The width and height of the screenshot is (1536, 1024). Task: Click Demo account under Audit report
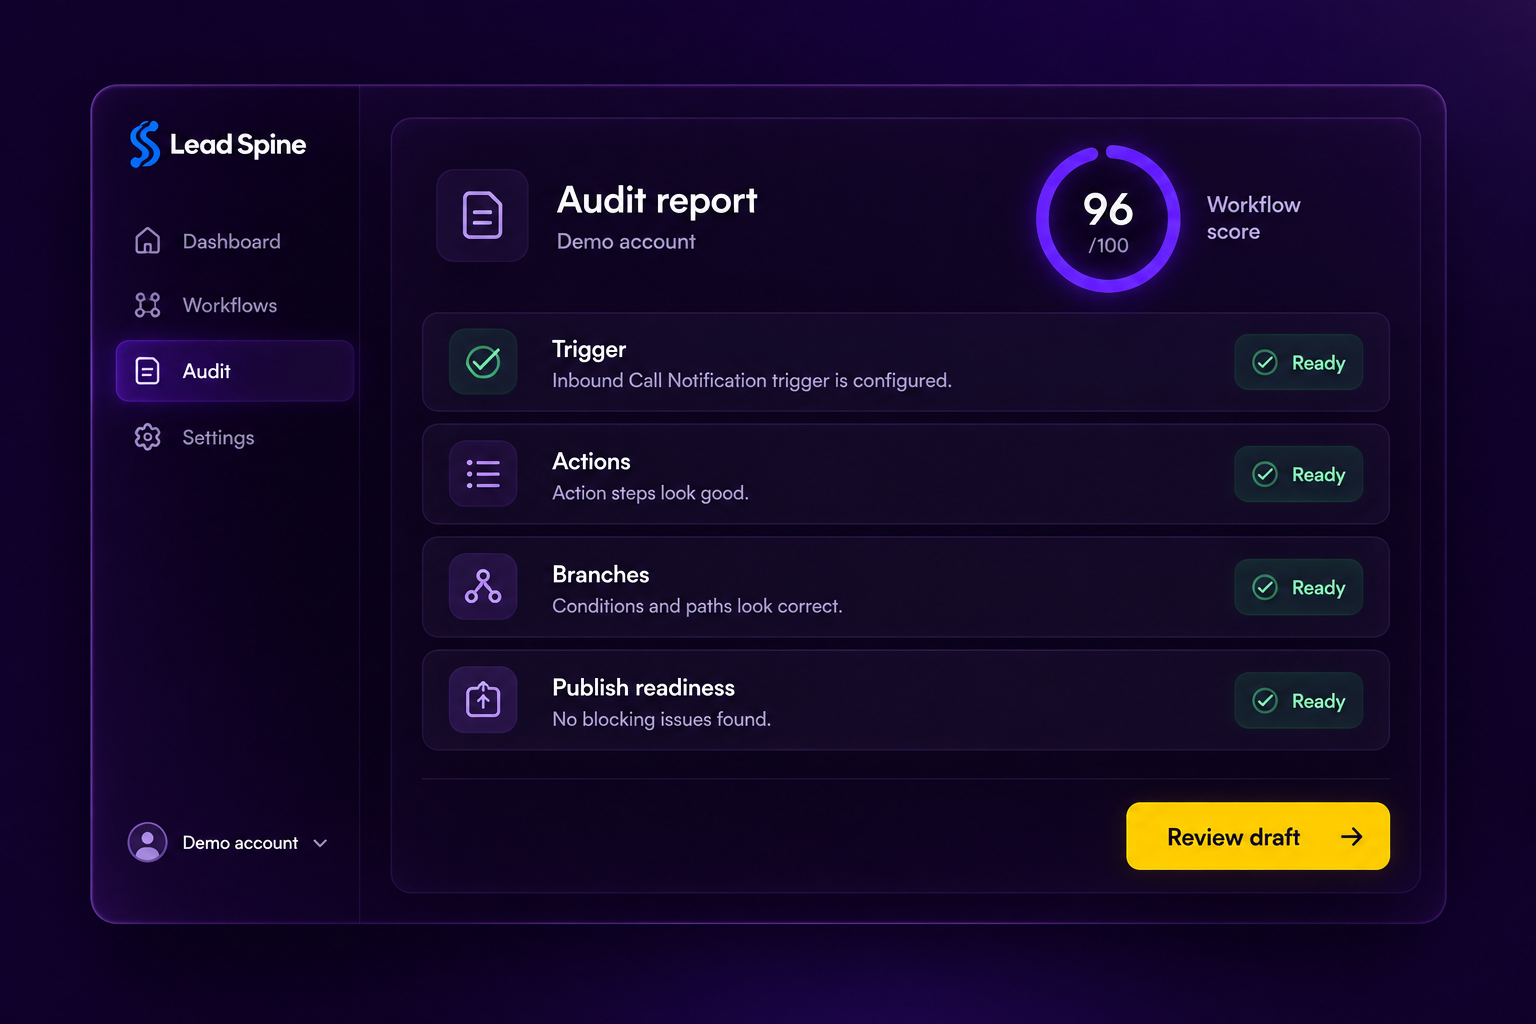pos(626,242)
